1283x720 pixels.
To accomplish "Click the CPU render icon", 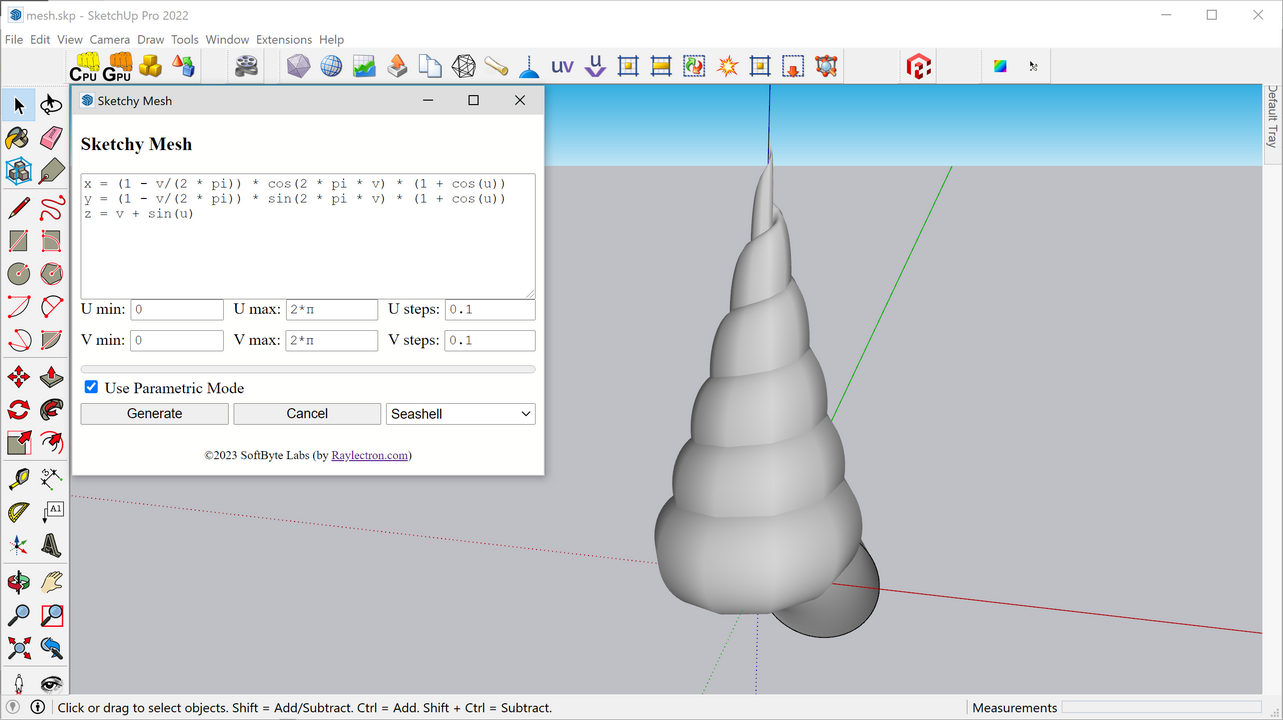I will click(84, 65).
